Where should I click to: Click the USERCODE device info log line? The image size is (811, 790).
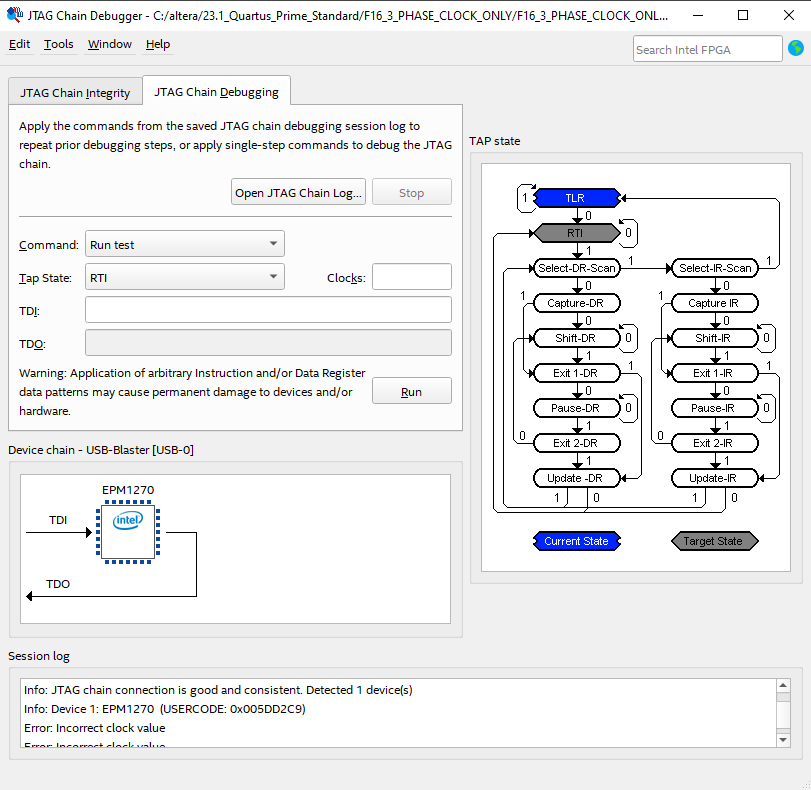tap(164, 709)
